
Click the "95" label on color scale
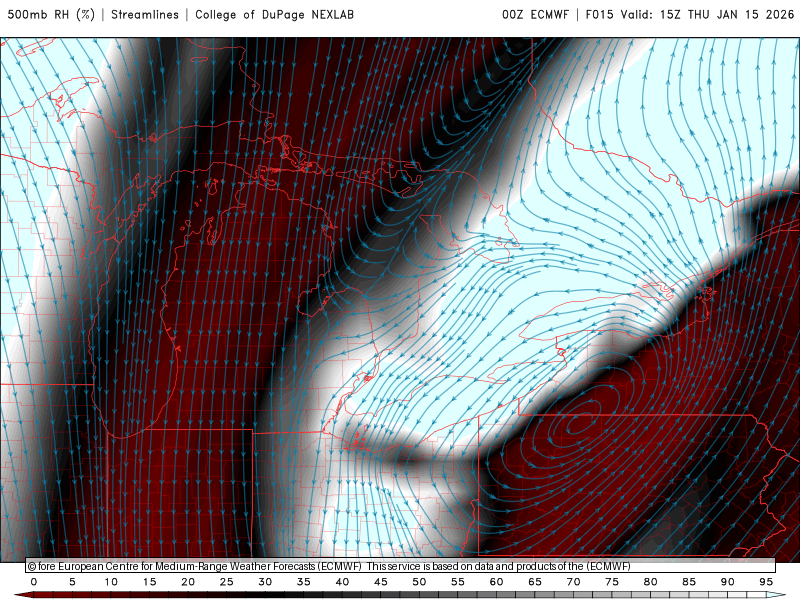point(766,582)
